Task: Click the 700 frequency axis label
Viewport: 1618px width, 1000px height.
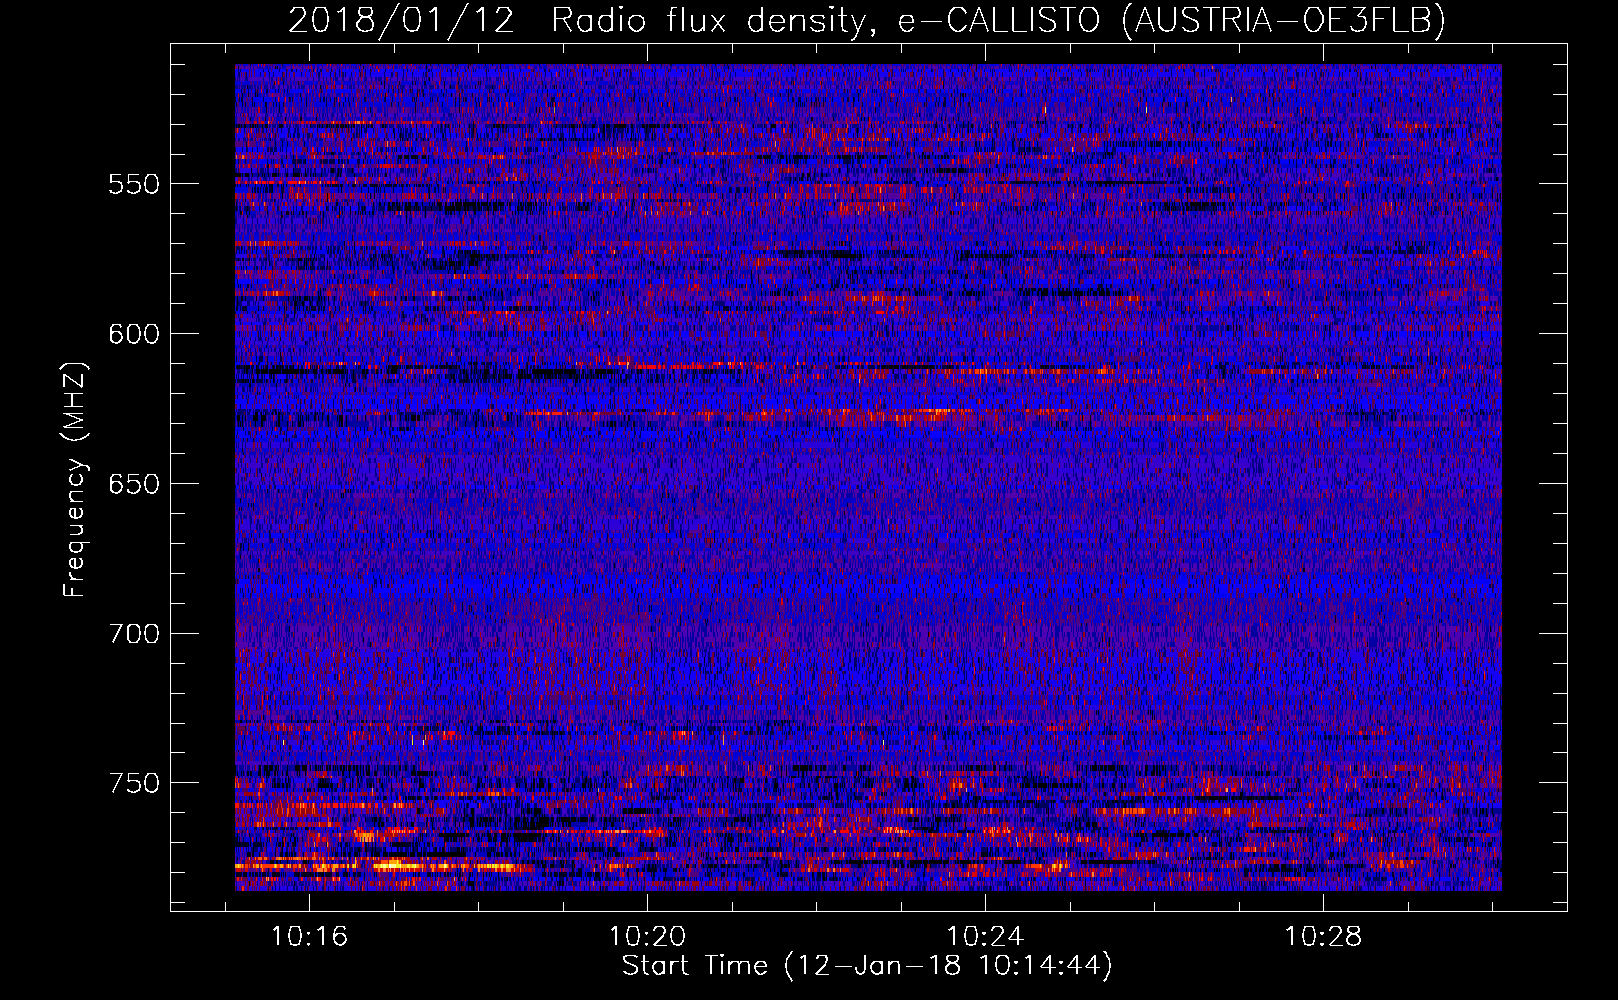Action: tap(134, 634)
